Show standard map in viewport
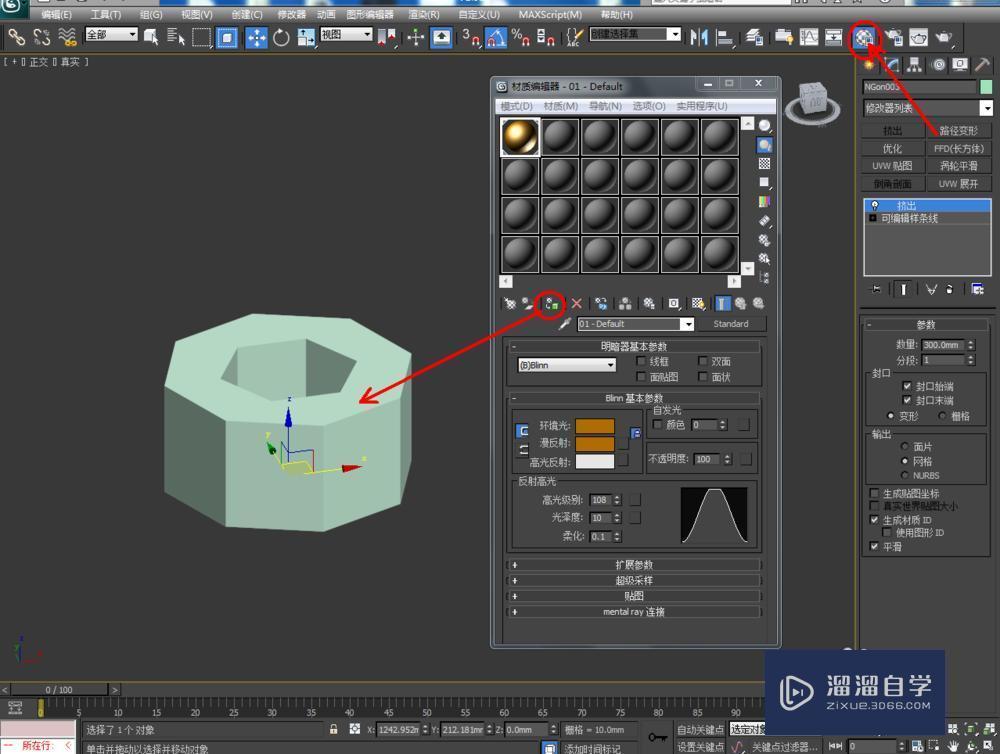 click(x=699, y=304)
